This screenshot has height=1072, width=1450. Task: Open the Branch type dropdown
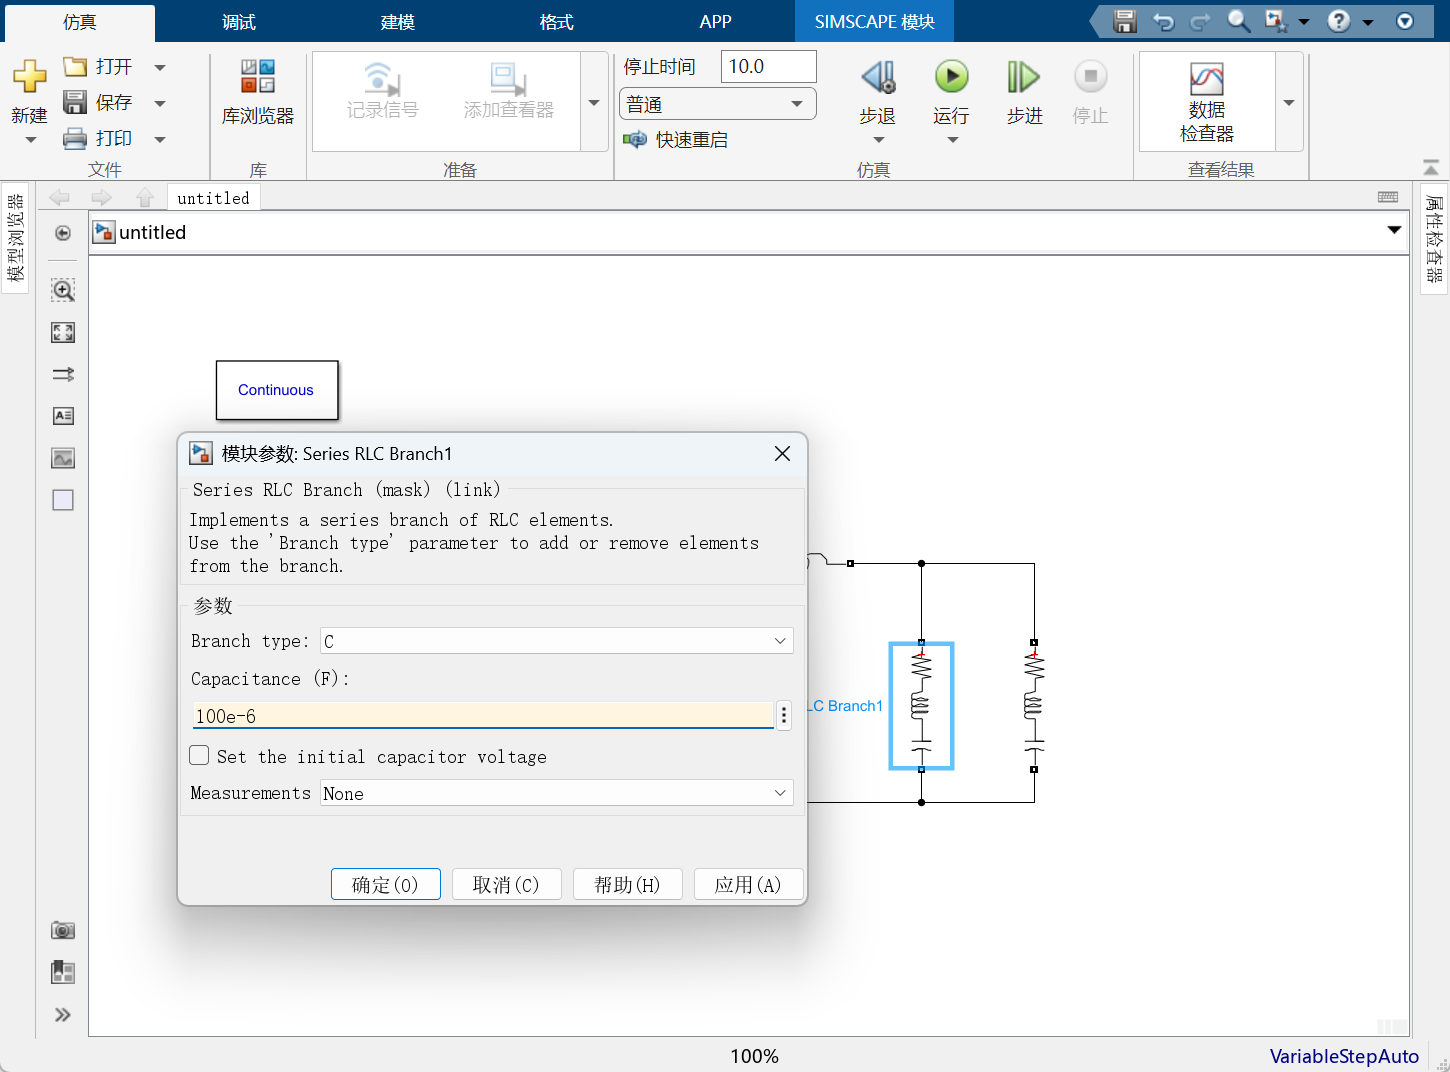click(557, 641)
